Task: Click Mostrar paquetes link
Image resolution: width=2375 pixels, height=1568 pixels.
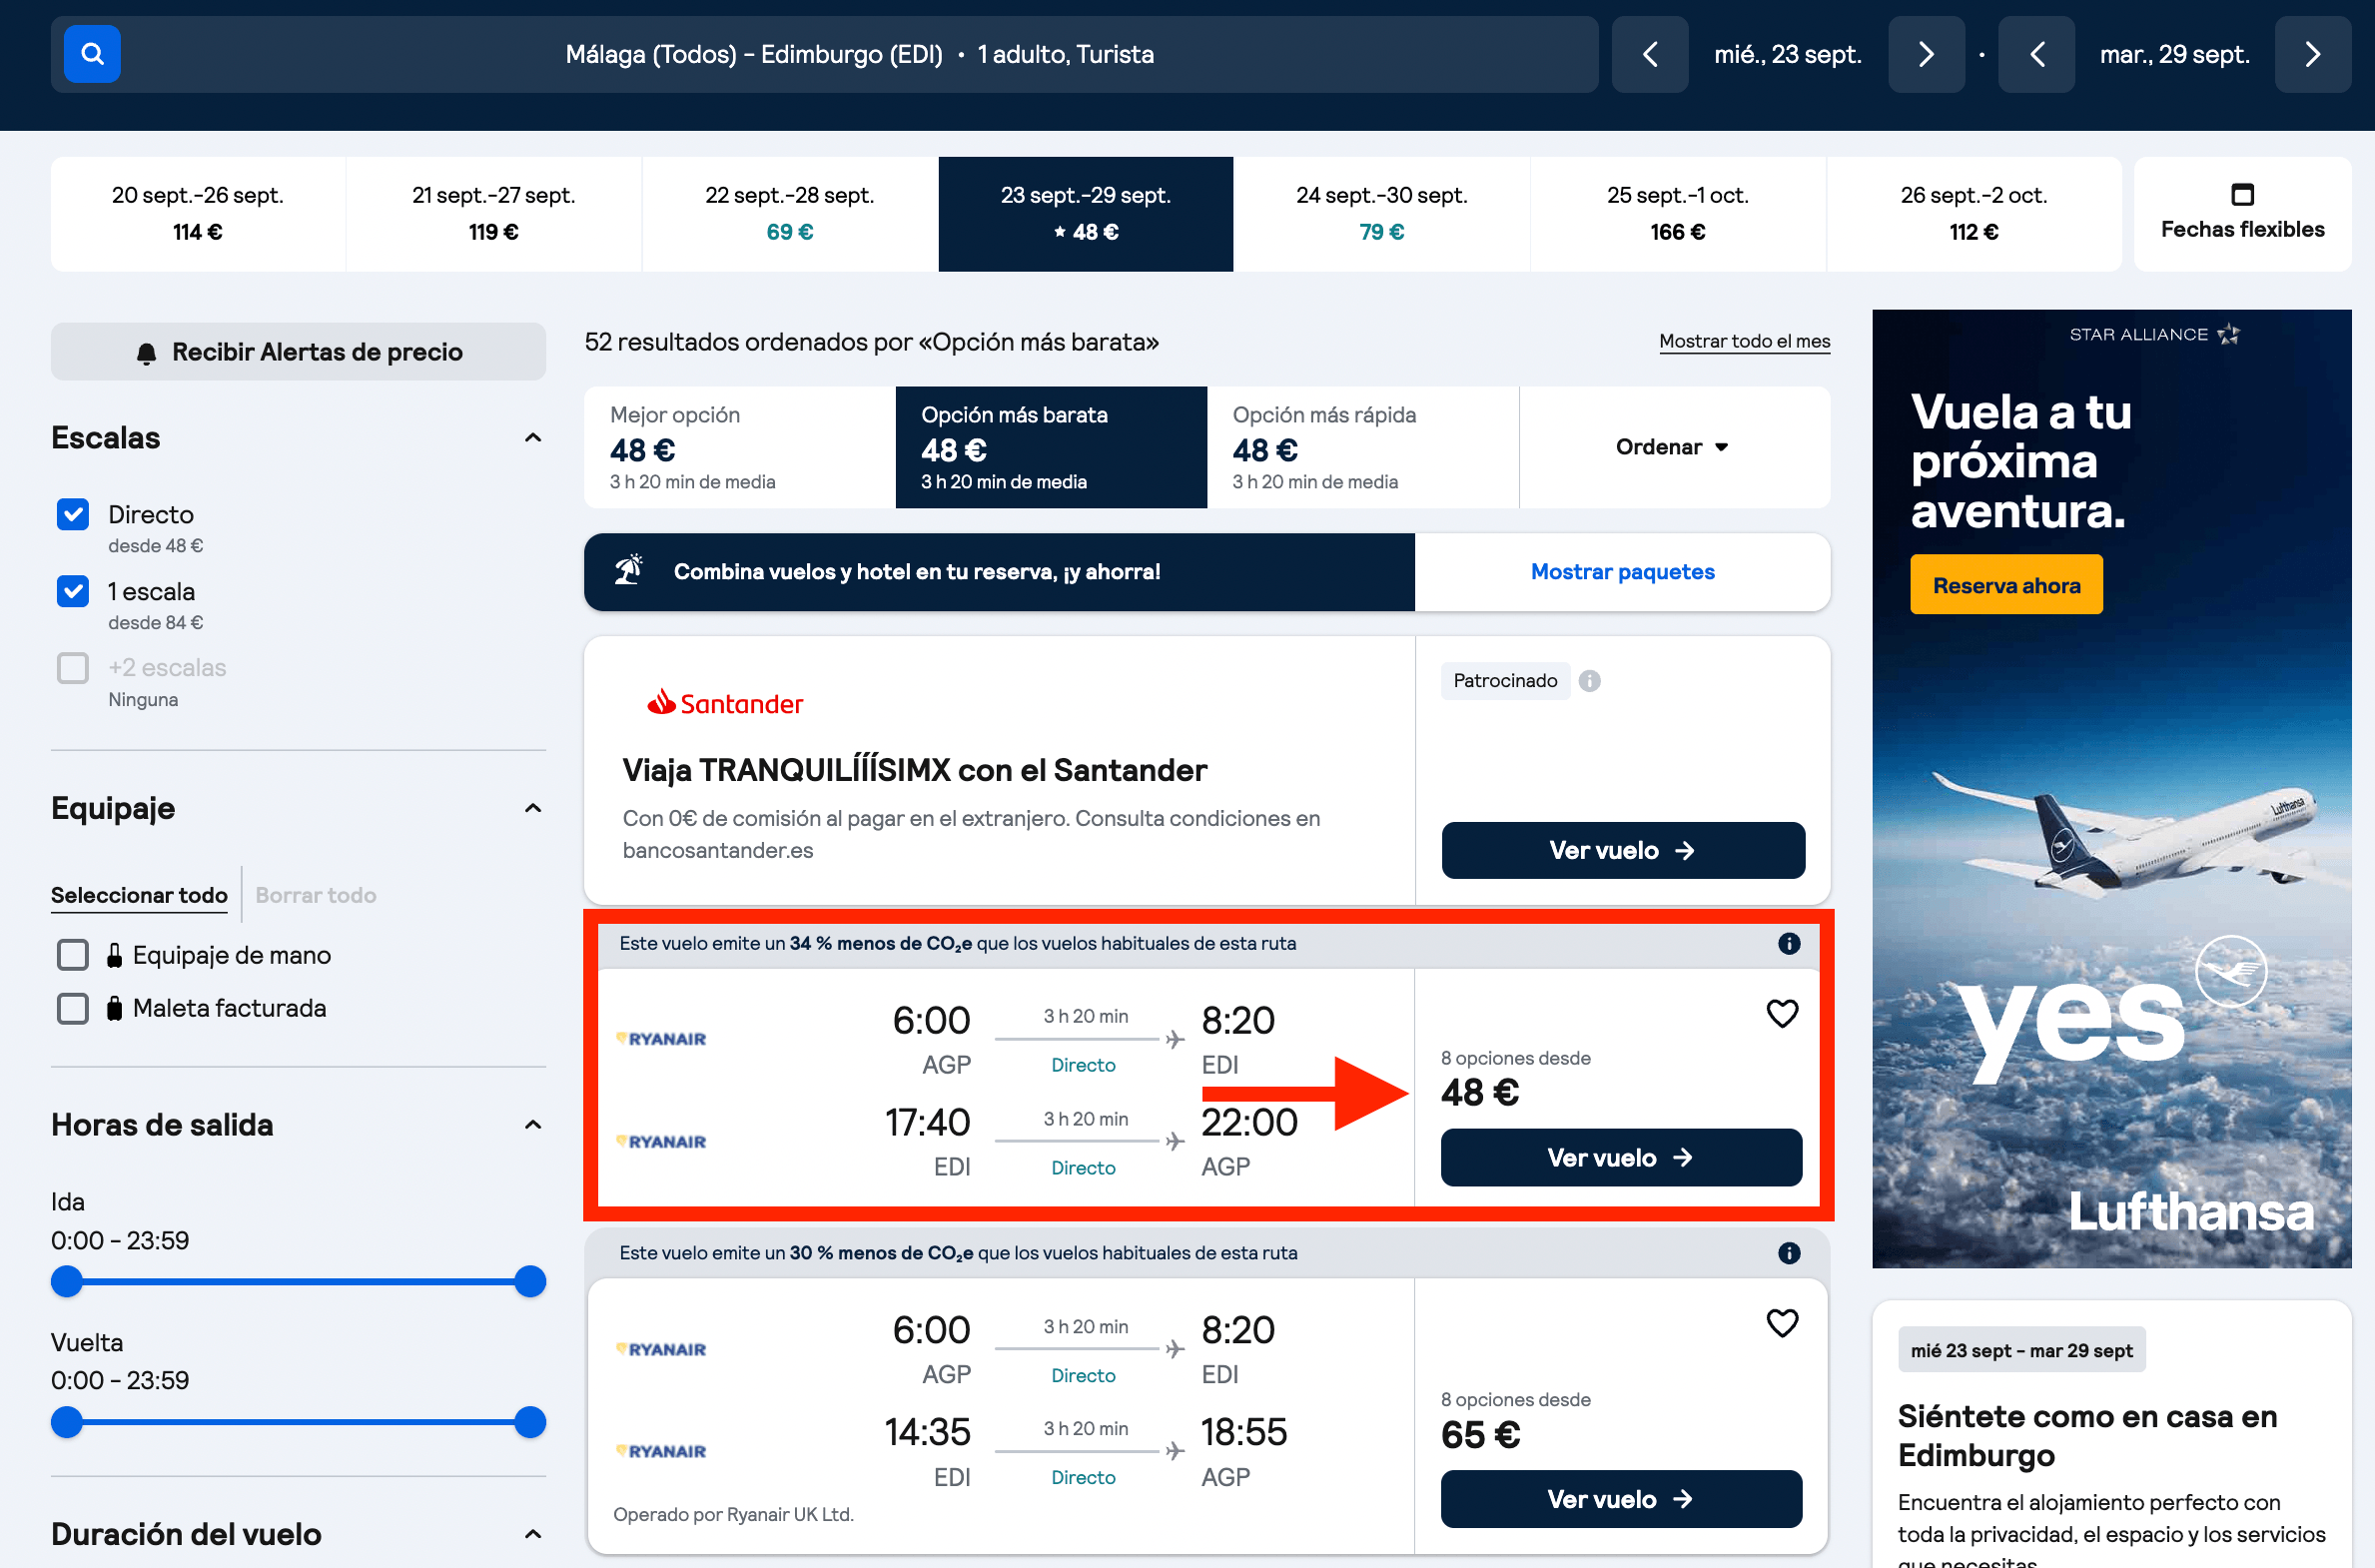Action: (x=1622, y=572)
